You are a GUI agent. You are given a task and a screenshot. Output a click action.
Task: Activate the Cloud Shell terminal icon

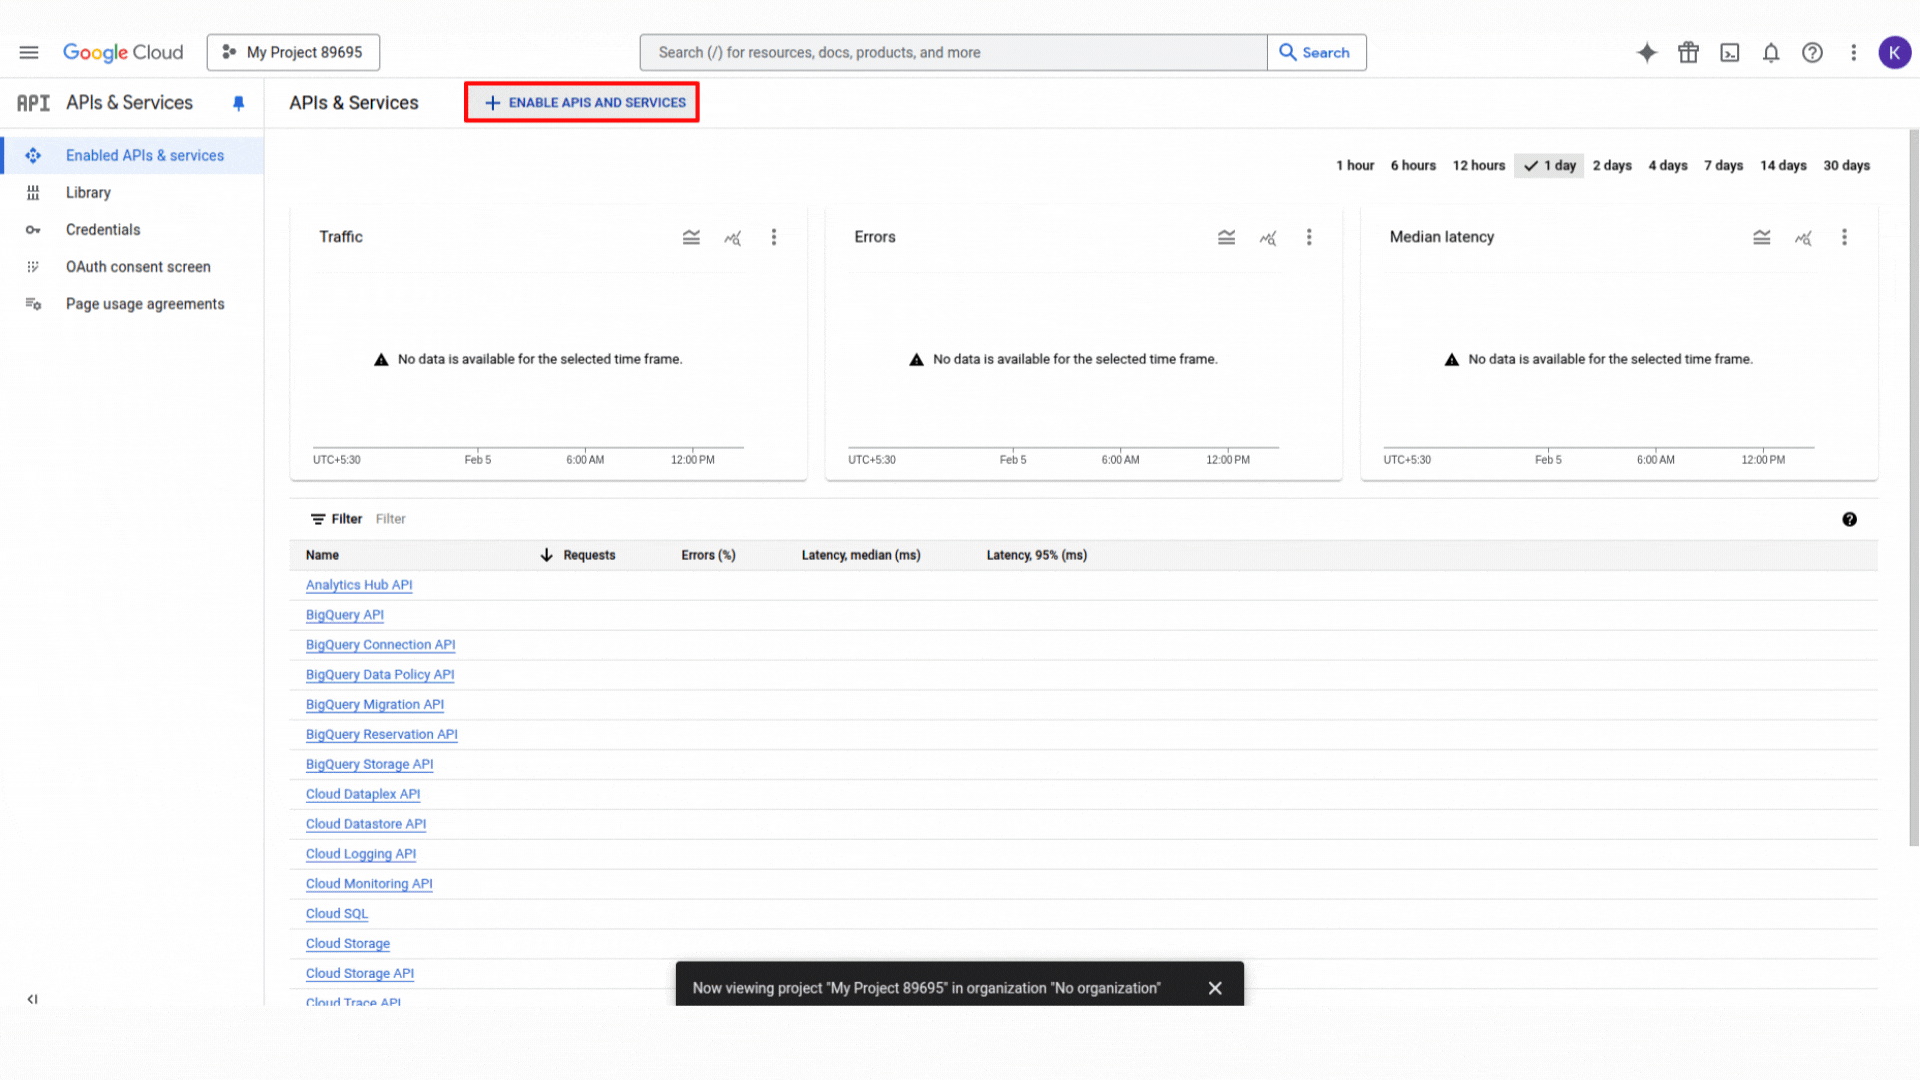1730,52
